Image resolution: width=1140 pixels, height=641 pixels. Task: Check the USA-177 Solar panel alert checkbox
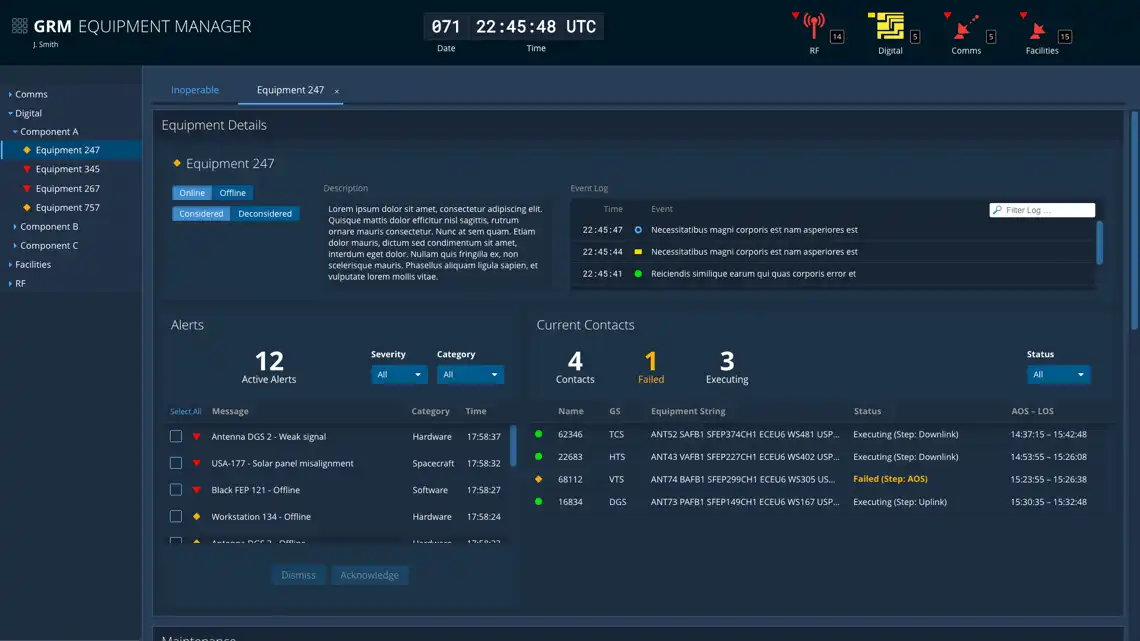pyautogui.click(x=176, y=463)
